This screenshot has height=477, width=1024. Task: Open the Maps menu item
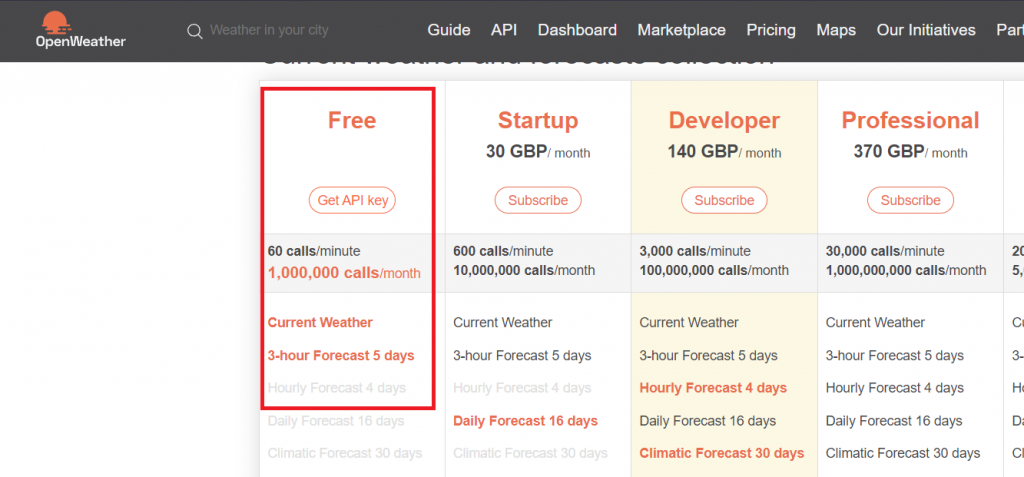(836, 30)
